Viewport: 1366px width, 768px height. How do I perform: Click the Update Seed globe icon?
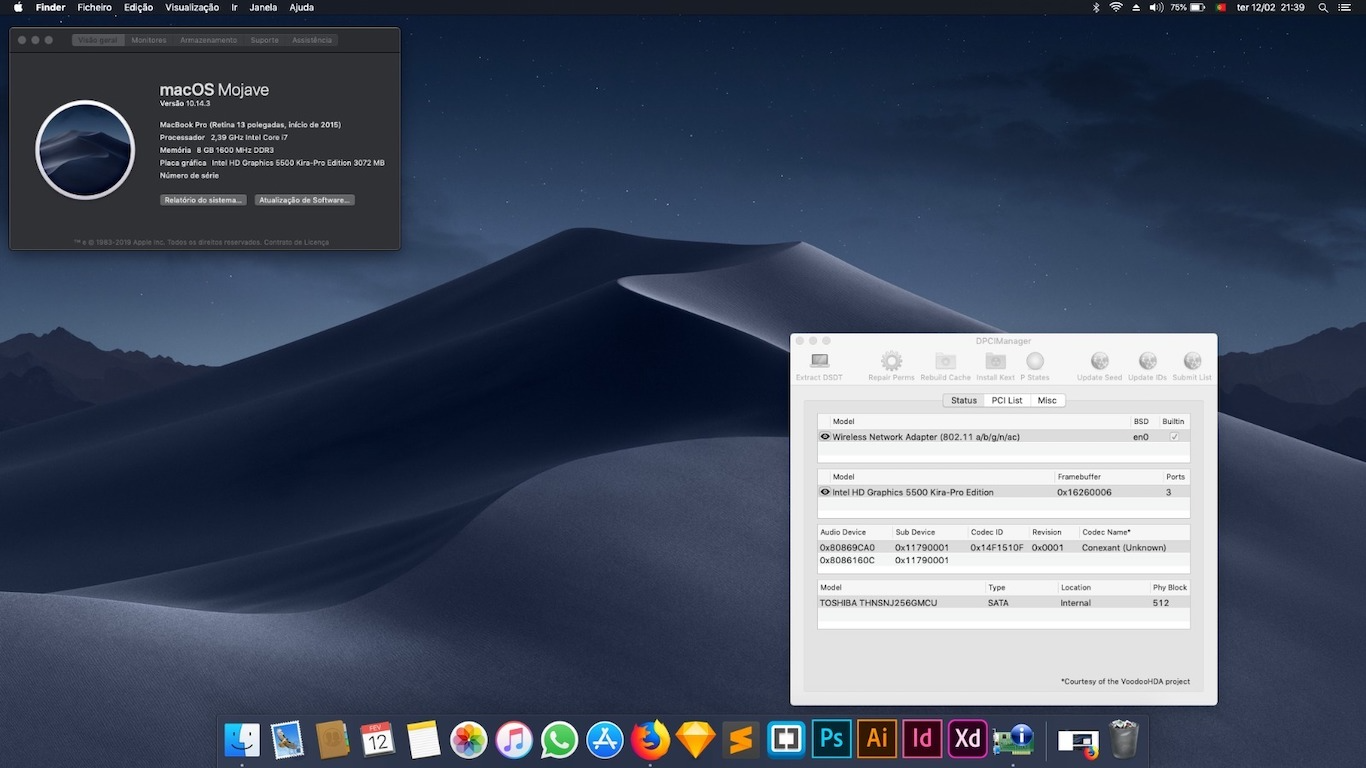pos(1098,361)
